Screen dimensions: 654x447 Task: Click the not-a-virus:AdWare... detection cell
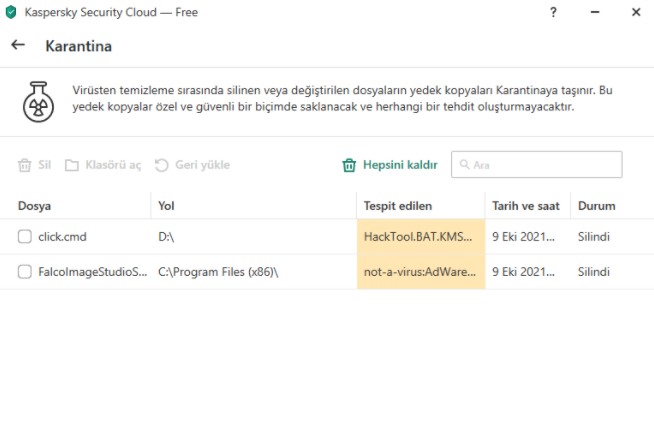coord(421,271)
